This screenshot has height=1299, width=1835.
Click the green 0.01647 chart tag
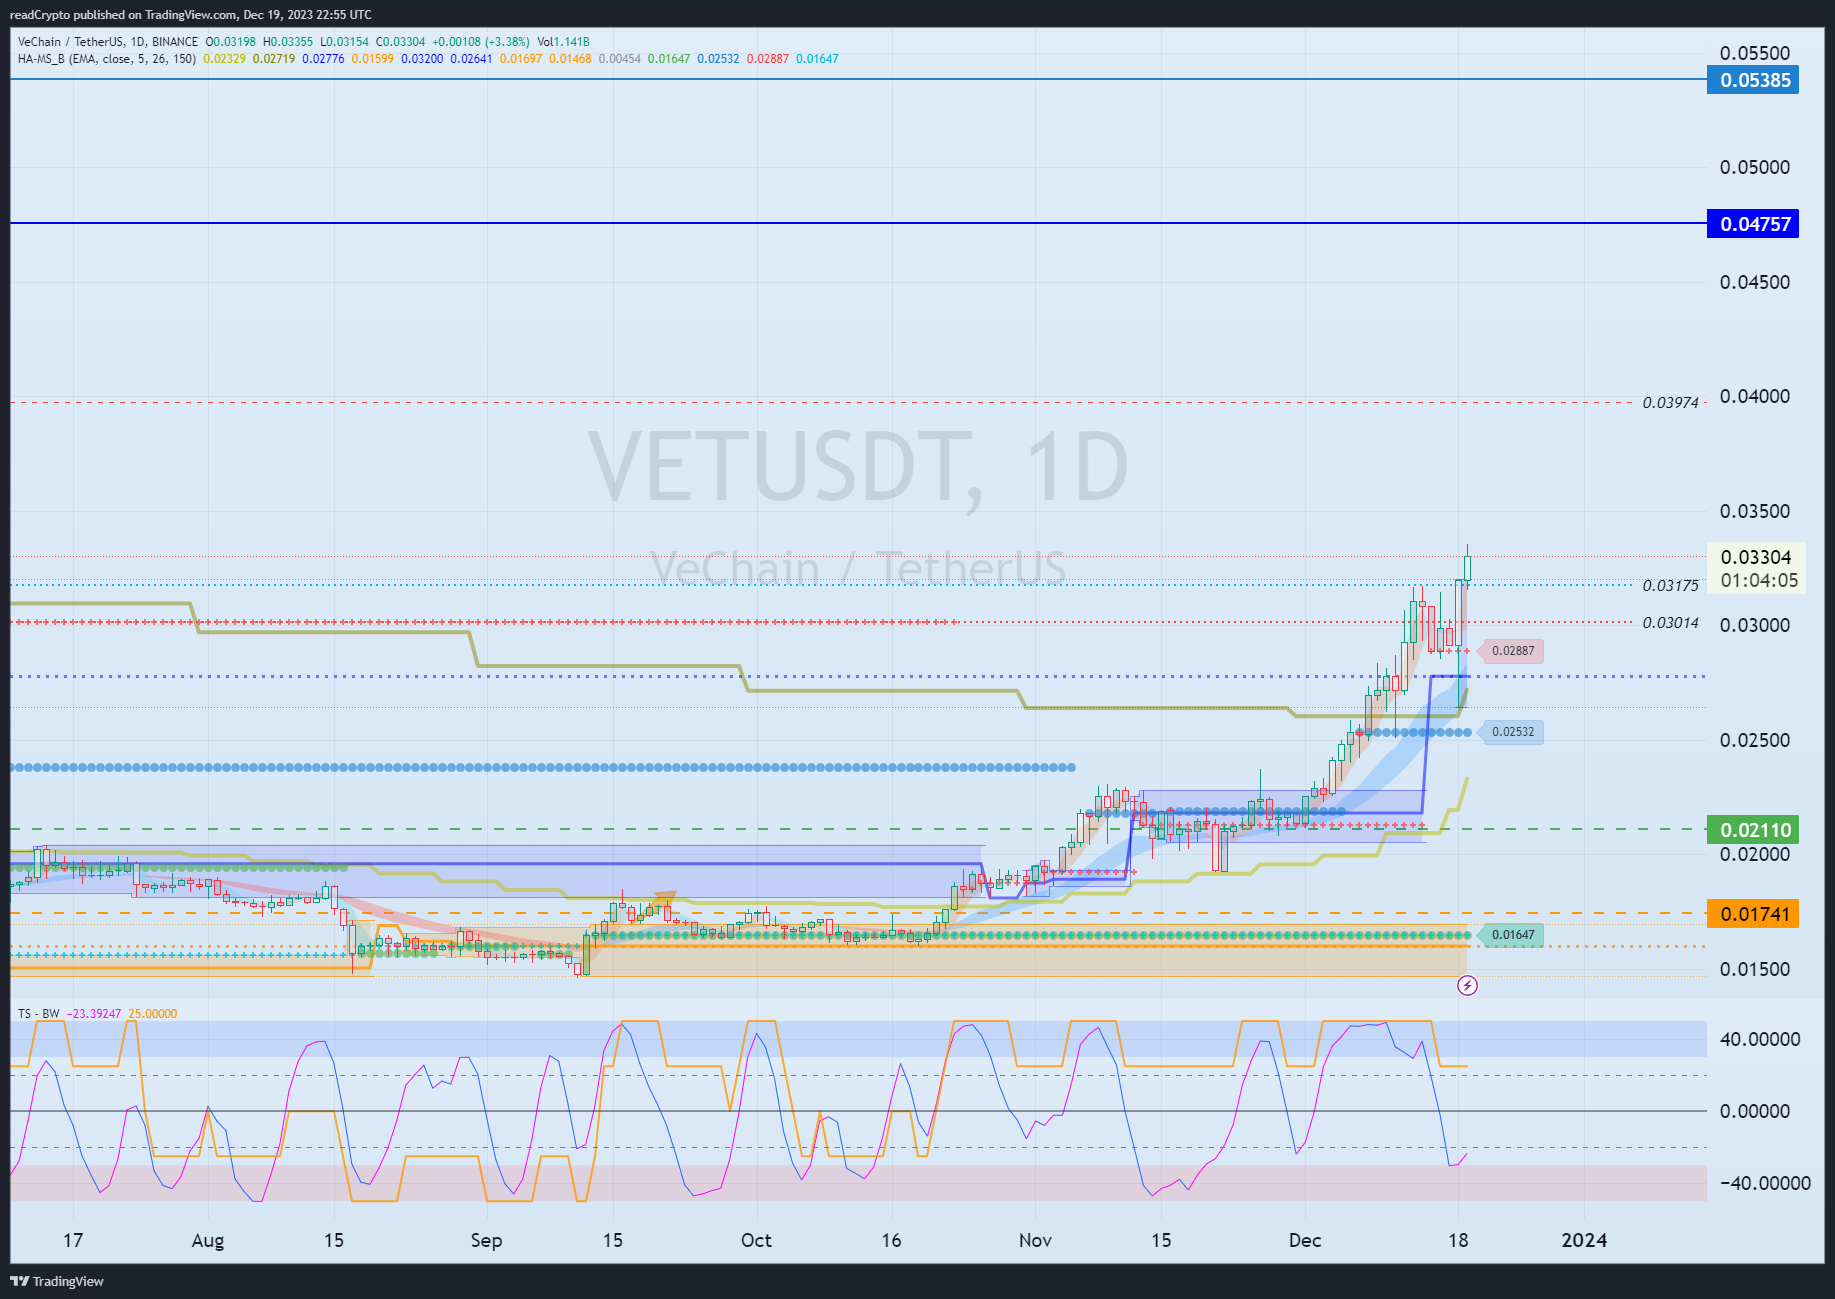(1512, 935)
